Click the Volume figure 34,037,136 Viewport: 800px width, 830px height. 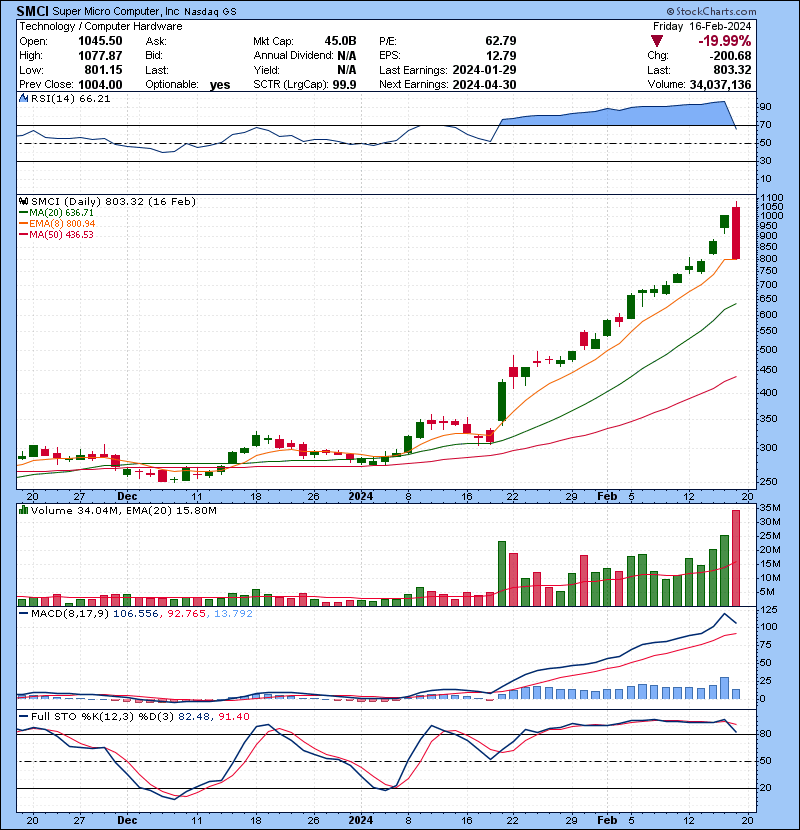coord(721,85)
